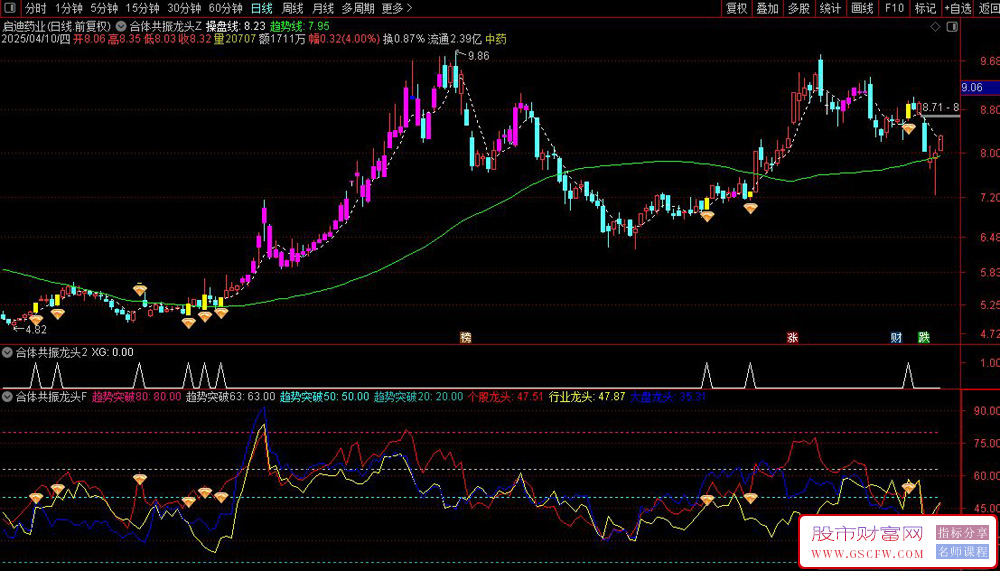Click the 趋势突破80: 80.00 legend

pyautogui.click(x=137, y=396)
